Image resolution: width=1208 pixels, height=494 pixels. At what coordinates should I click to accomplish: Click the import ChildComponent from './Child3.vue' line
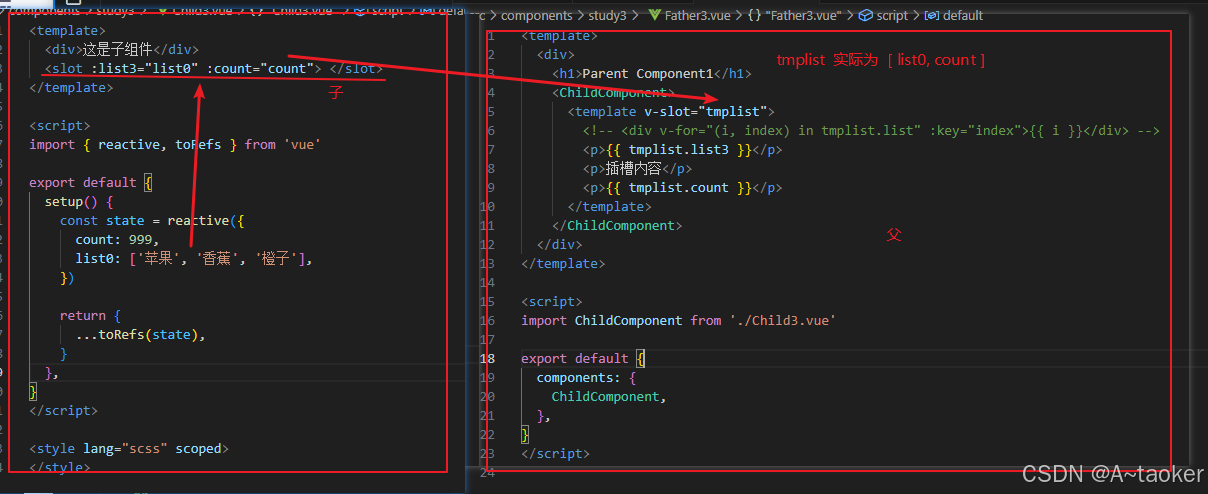pyautogui.click(x=678, y=320)
